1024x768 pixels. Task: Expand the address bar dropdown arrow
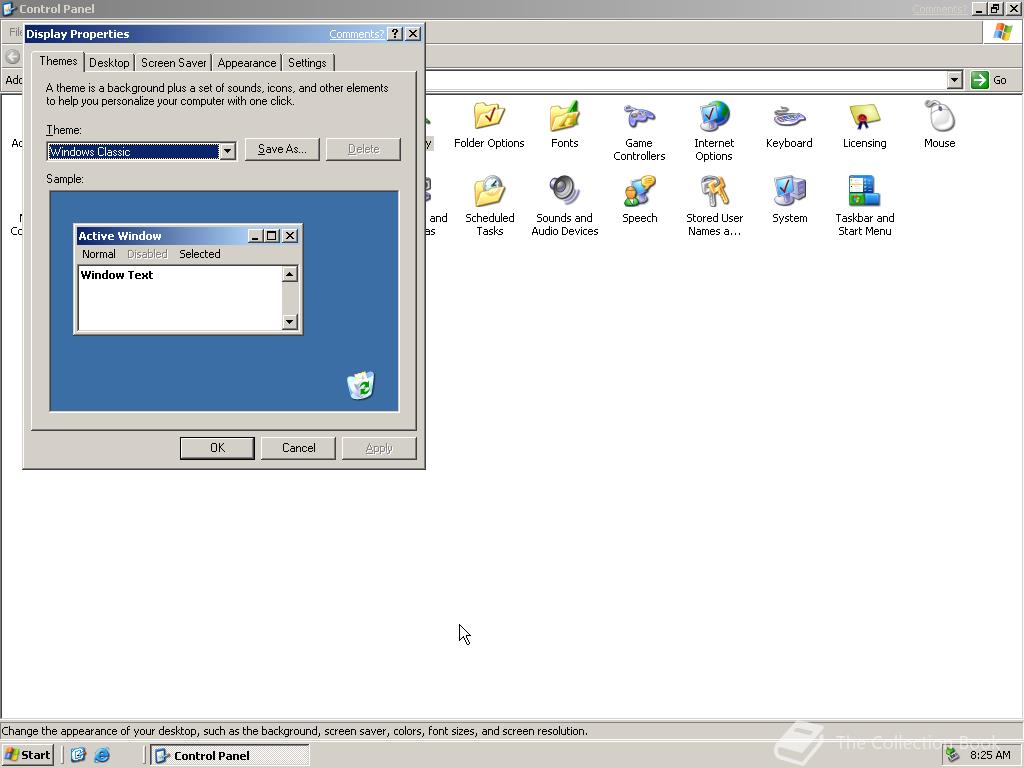(x=954, y=80)
